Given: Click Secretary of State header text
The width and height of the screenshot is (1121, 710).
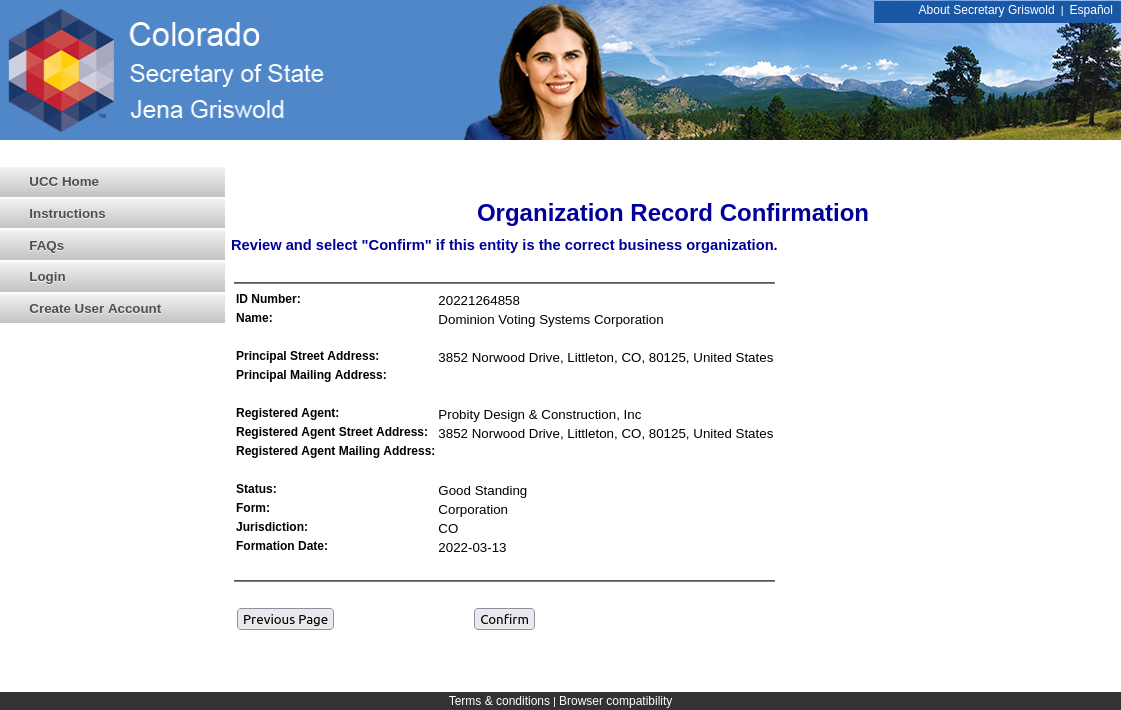Looking at the screenshot, I should pyautogui.click(x=227, y=73).
